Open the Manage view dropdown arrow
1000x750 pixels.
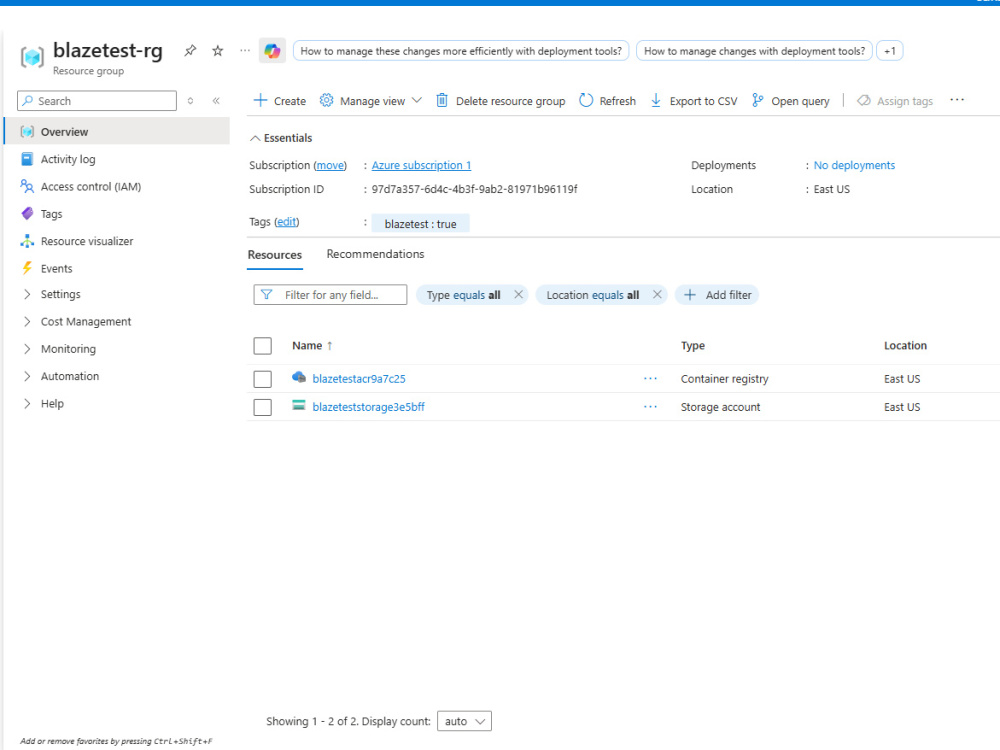(416, 100)
